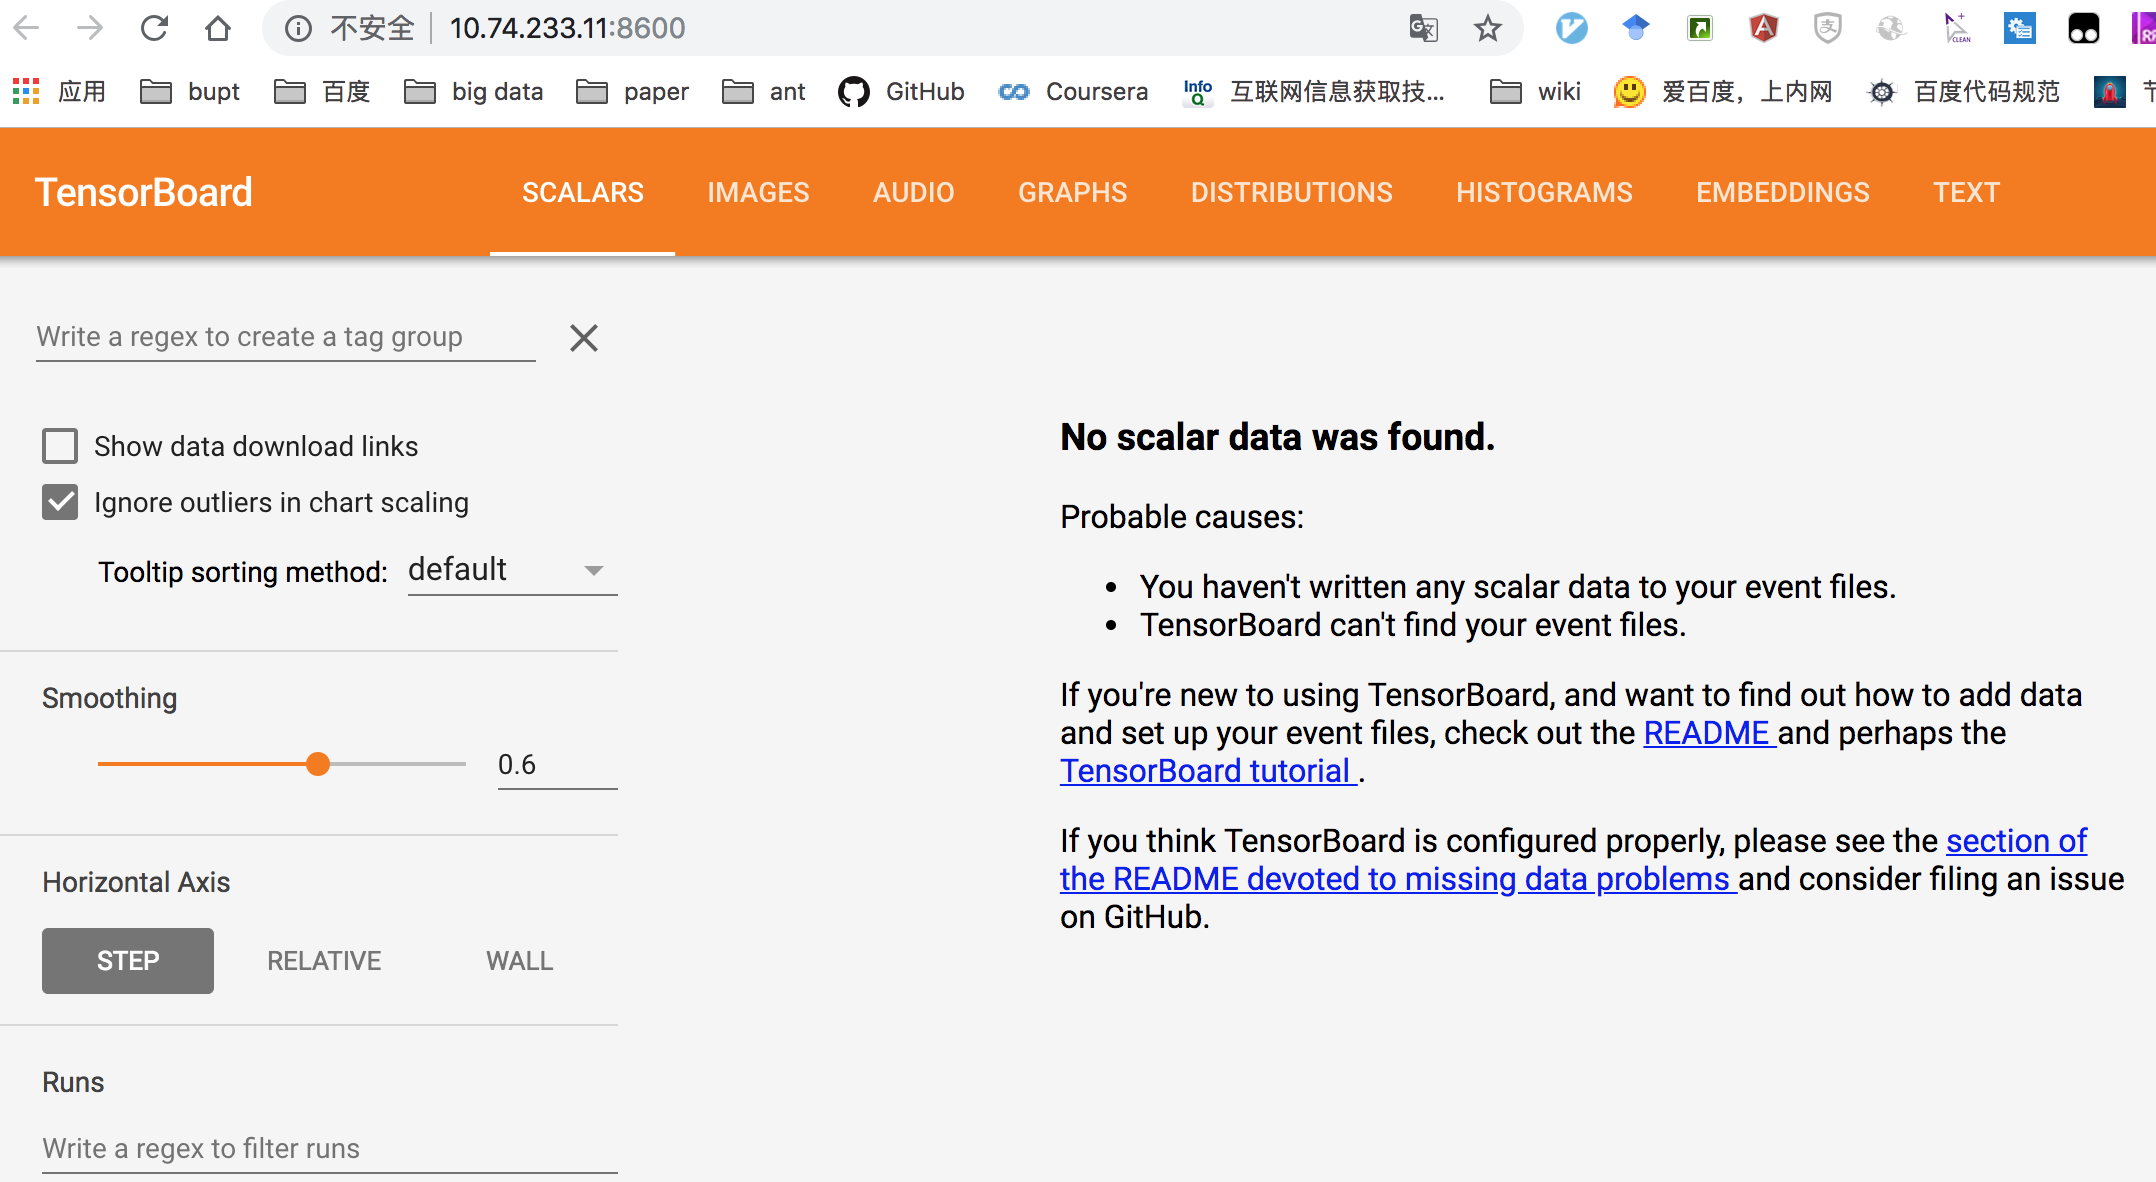This screenshot has width=2156, height=1182.
Task: Click the translate page icon
Action: 1423,28
